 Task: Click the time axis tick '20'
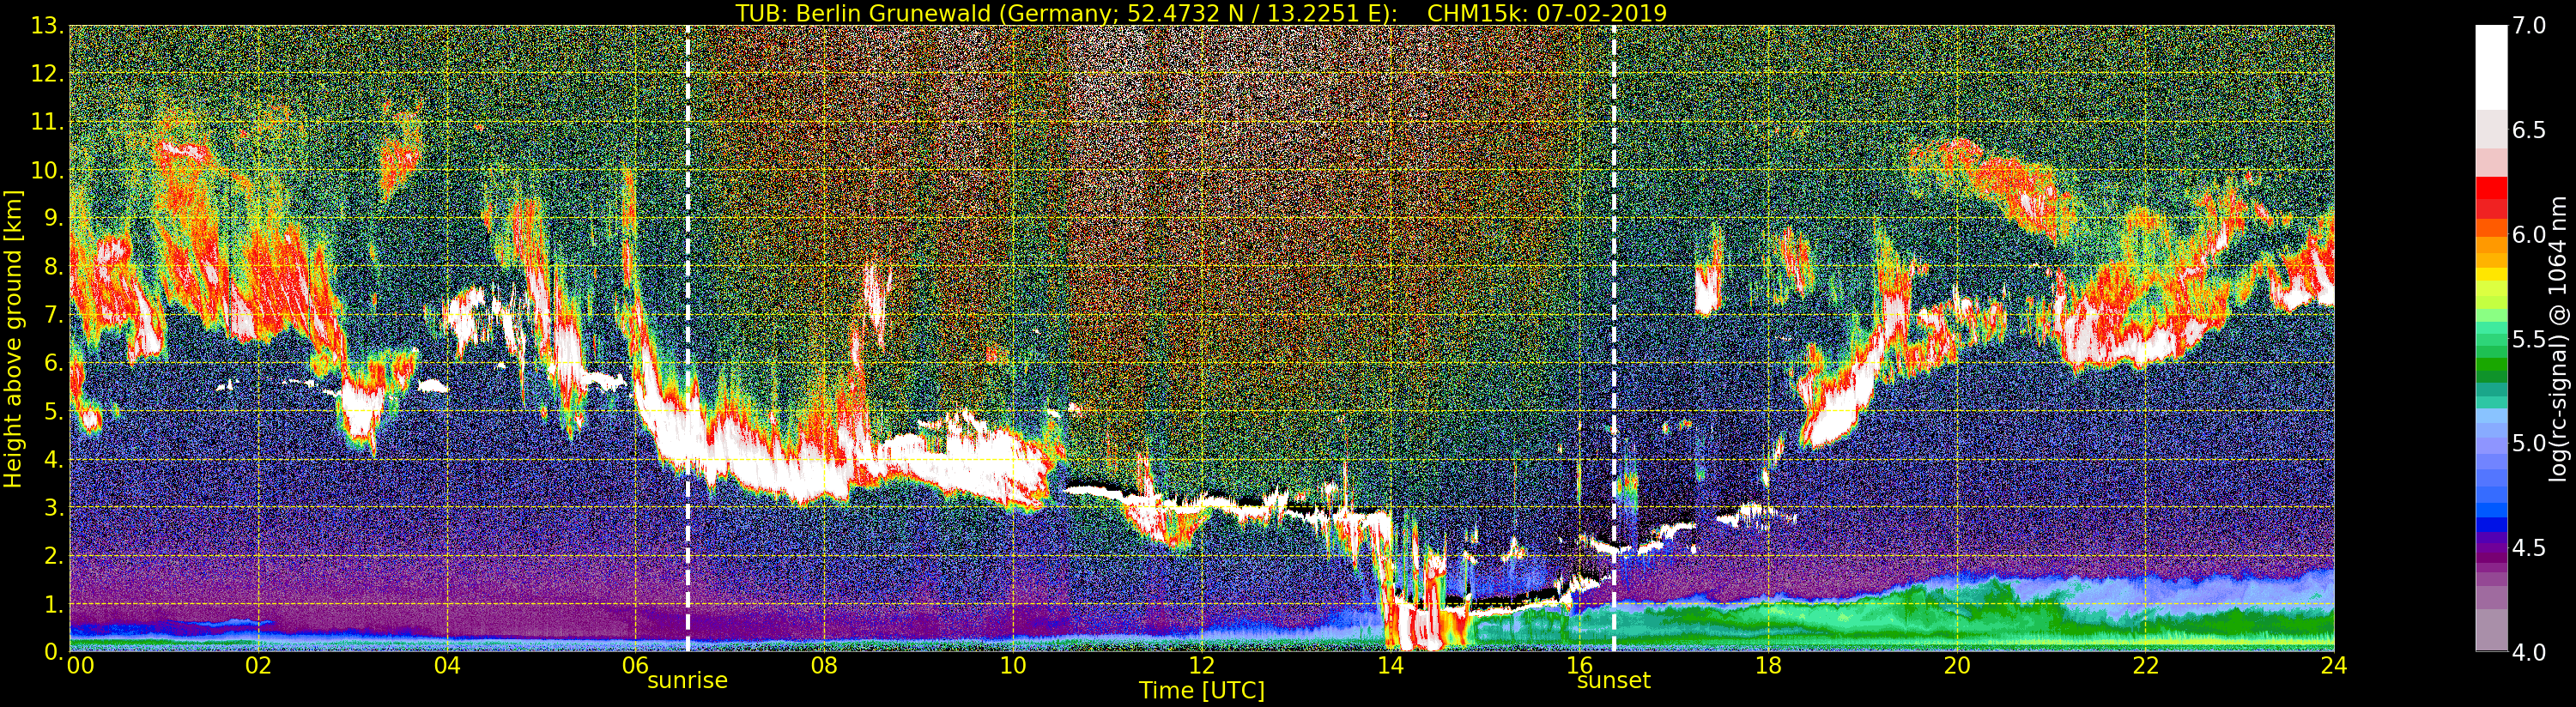click(1957, 665)
